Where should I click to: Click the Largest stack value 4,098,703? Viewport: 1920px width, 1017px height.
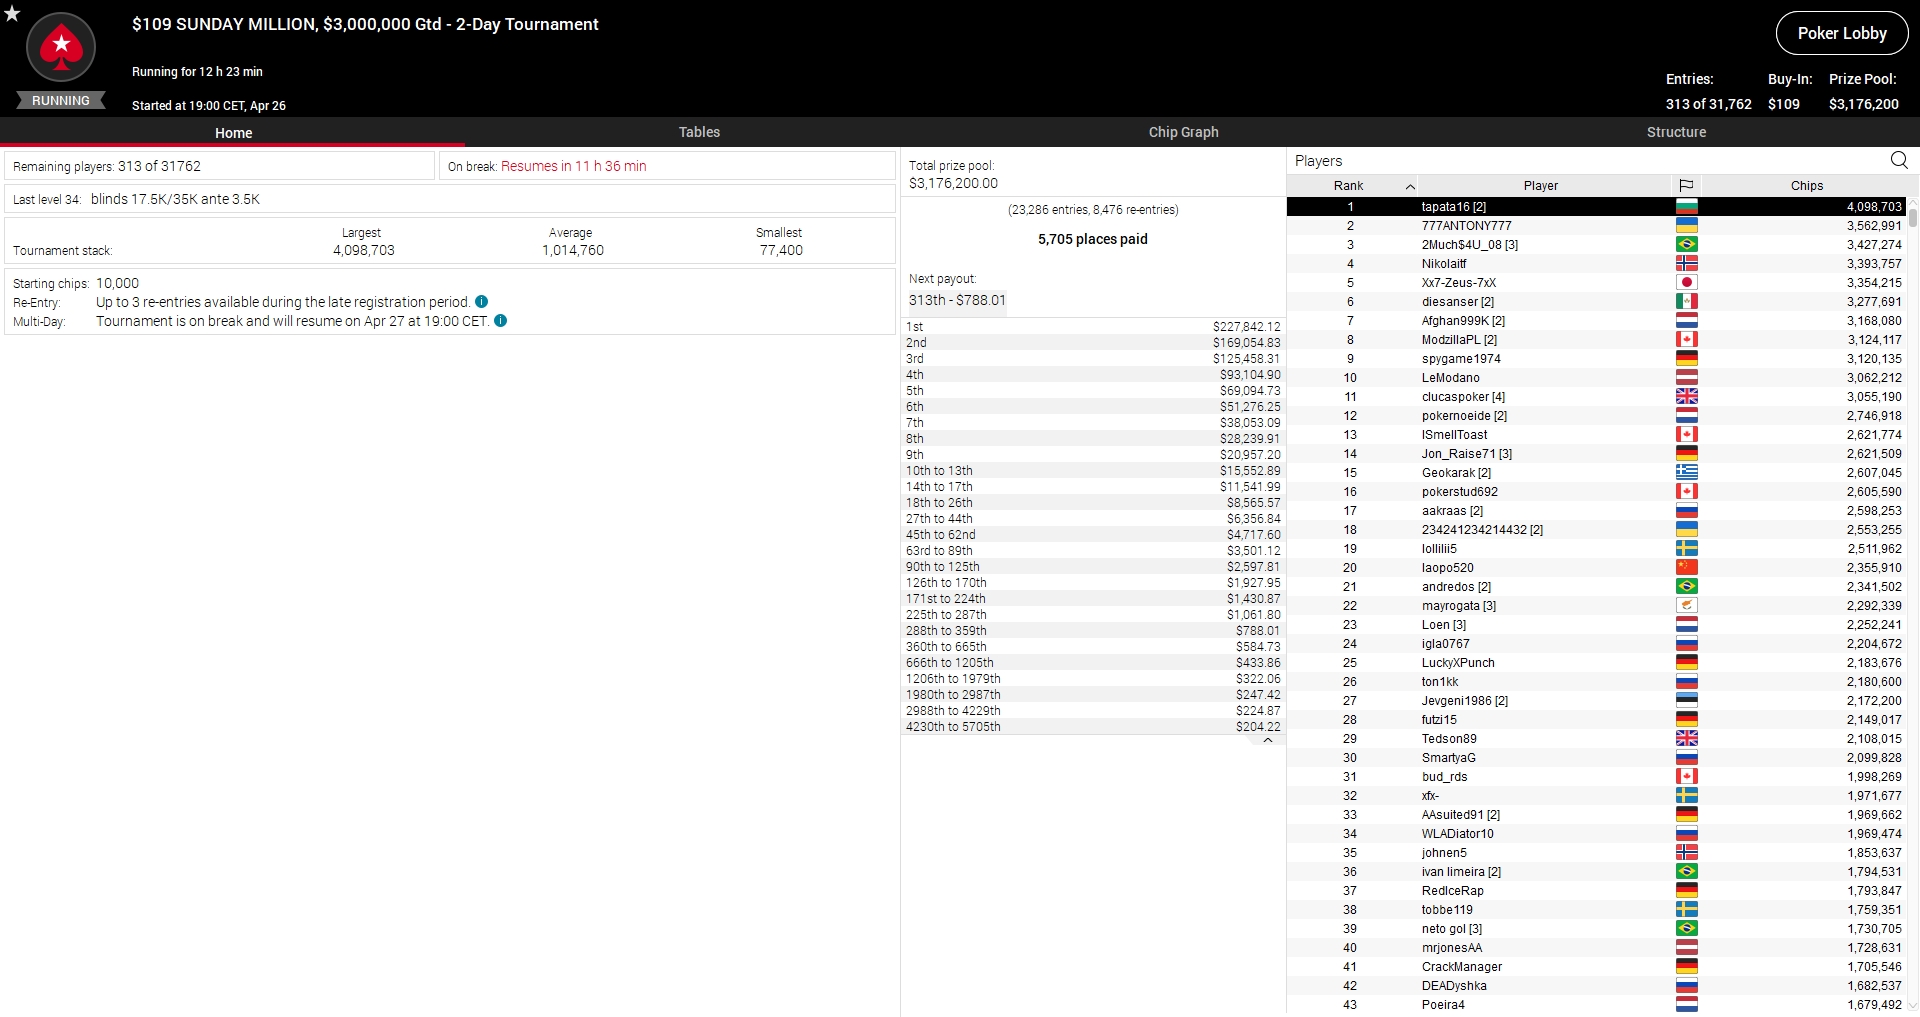point(364,250)
